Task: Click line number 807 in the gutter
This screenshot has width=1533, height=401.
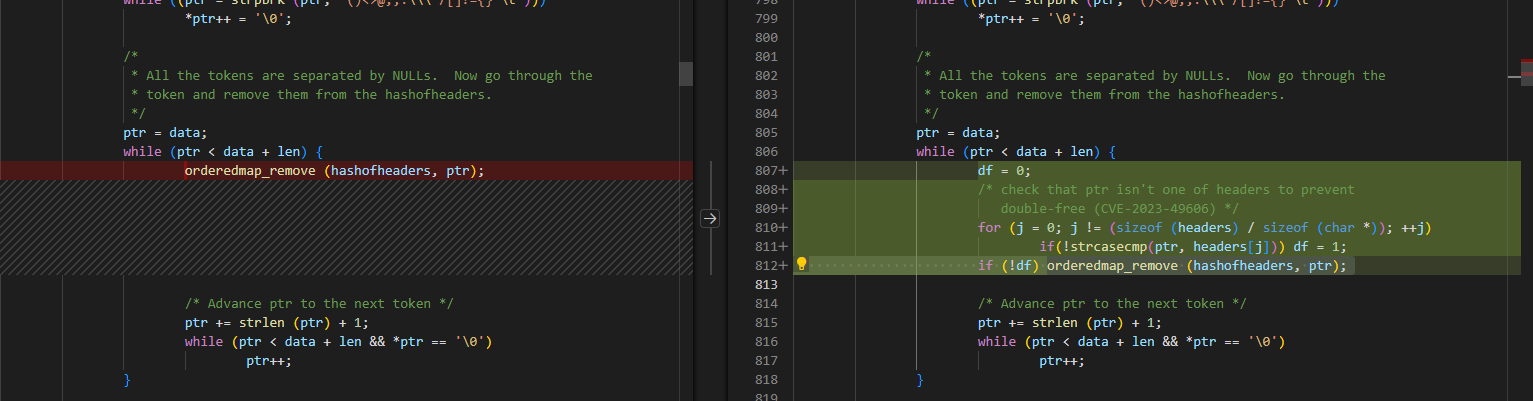Action: click(767, 171)
